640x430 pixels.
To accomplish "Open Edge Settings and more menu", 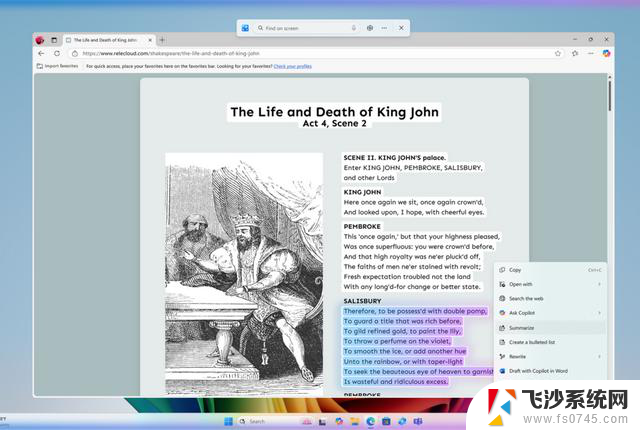I will 591,53.
